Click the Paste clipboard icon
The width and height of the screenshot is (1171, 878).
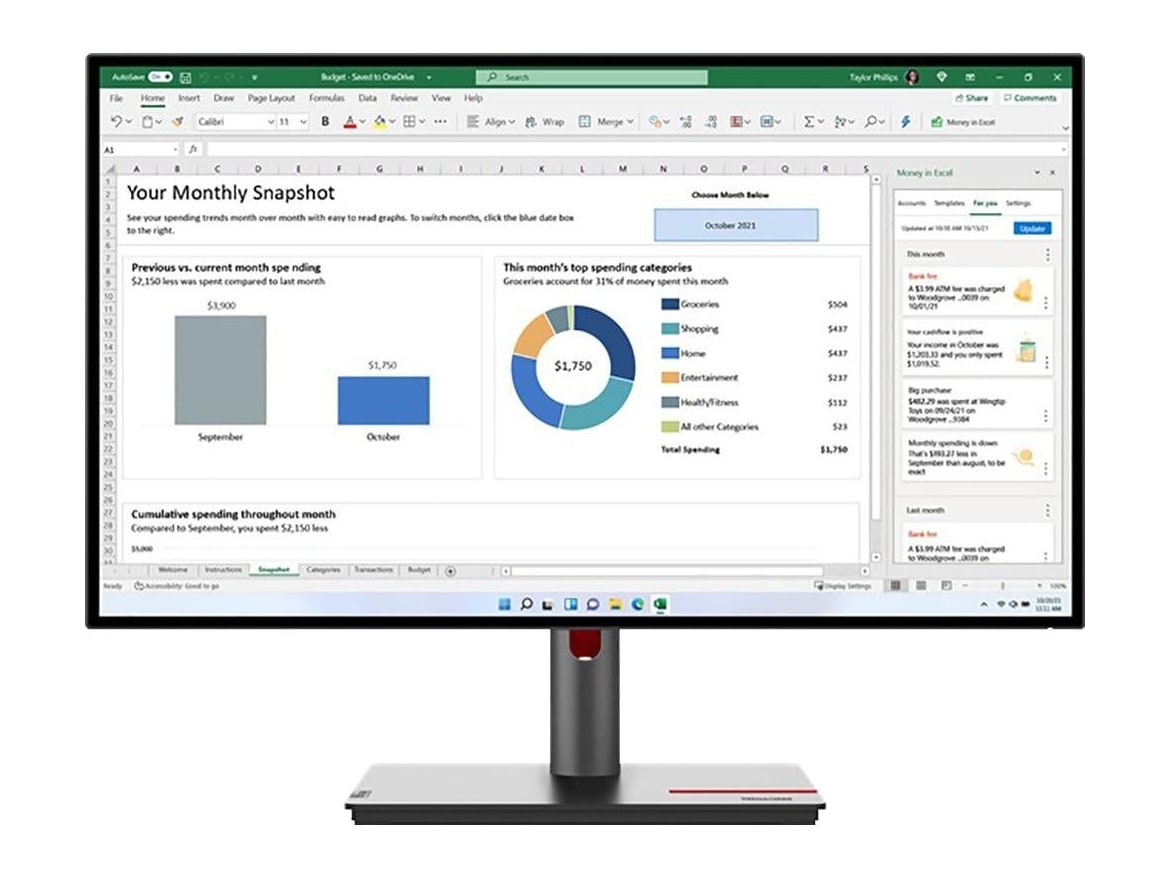click(148, 121)
